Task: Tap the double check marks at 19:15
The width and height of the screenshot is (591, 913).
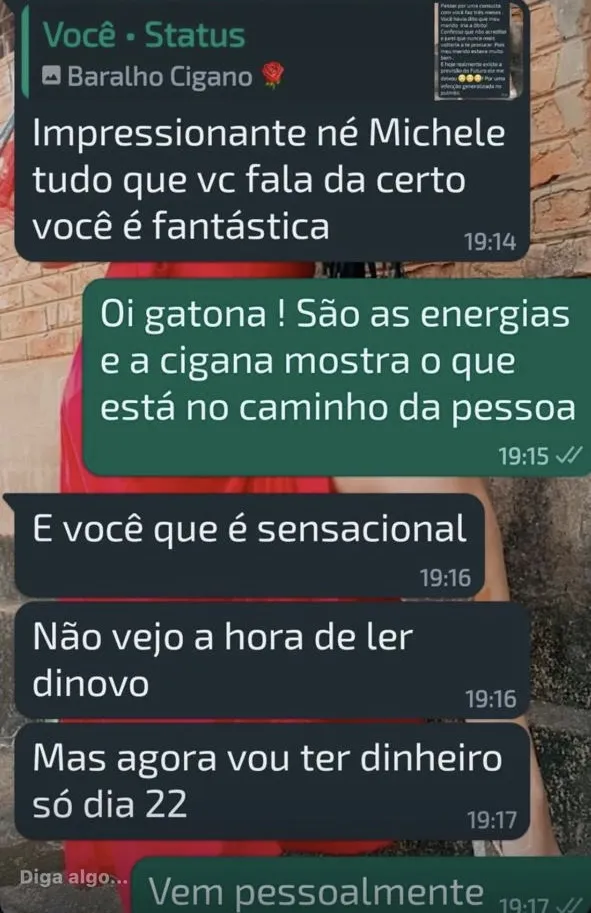Action: coord(569,456)
